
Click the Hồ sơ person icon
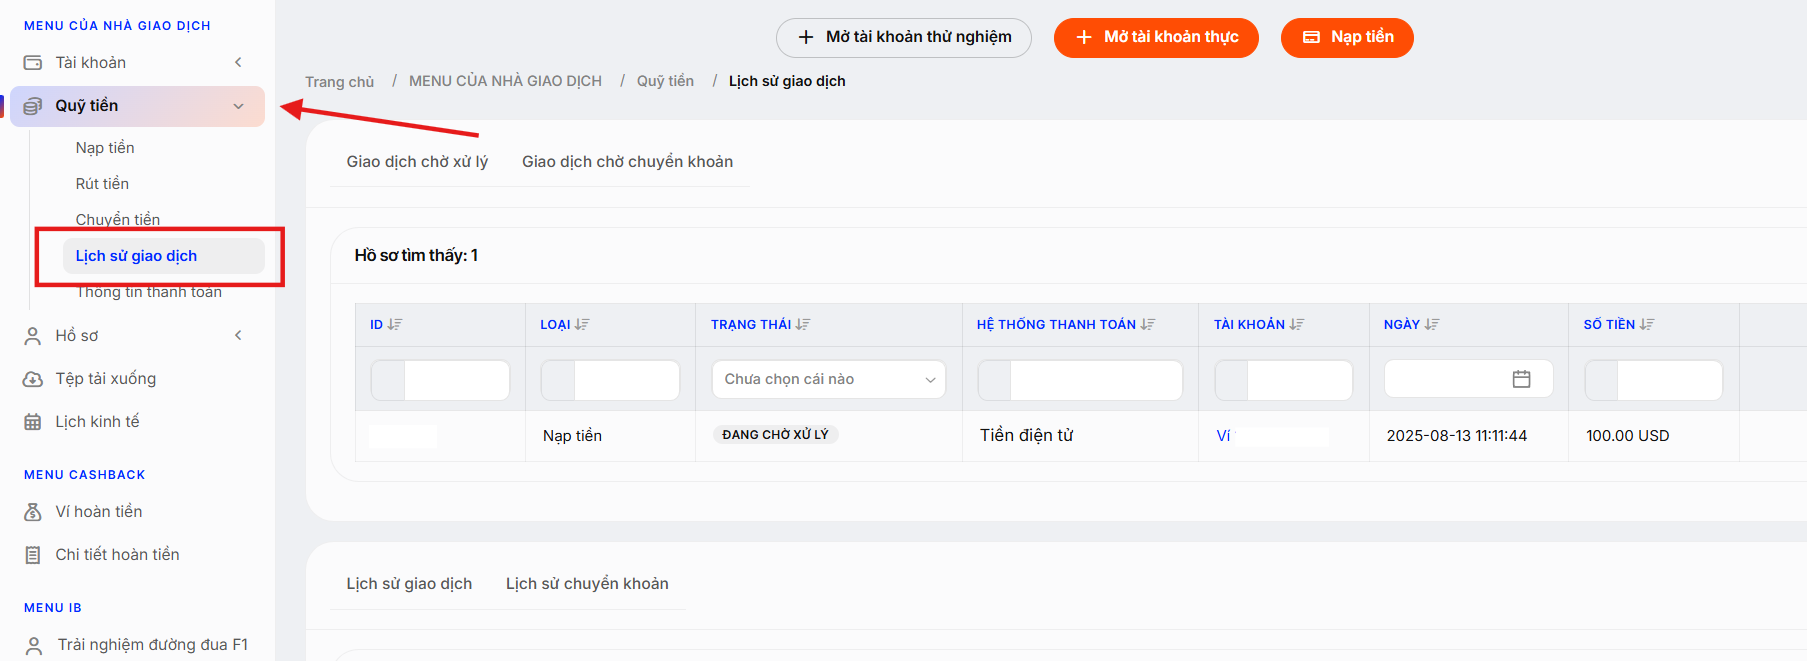tap(33, 336)
